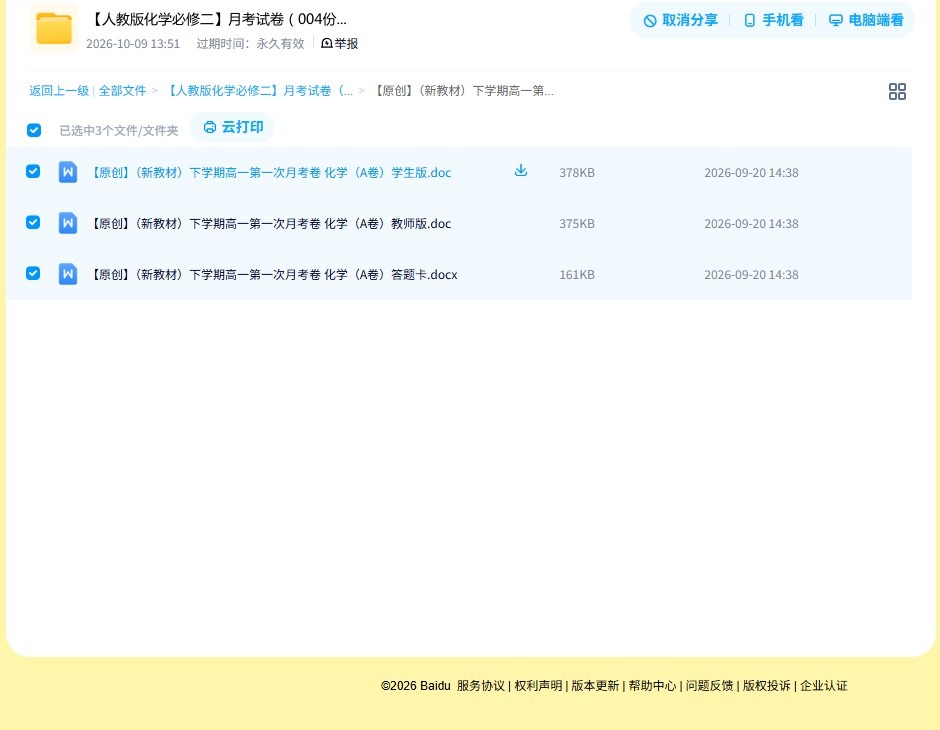The width and height of the screenshot is (940, 730).
Task: Click the 过期时间: 永久有效 expiry text
Action: (251, 44)
